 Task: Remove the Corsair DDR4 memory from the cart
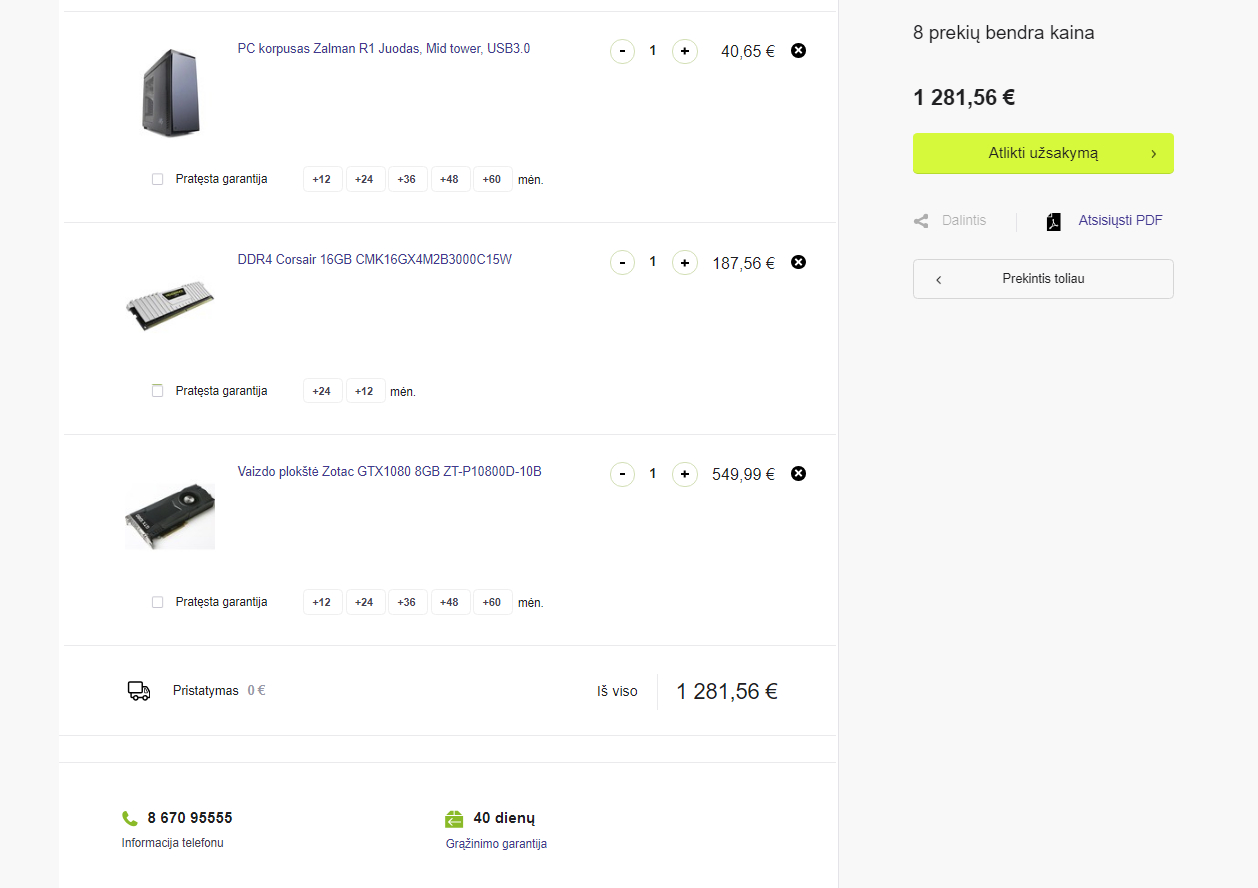pyautogui.click(x=798, y=262)
